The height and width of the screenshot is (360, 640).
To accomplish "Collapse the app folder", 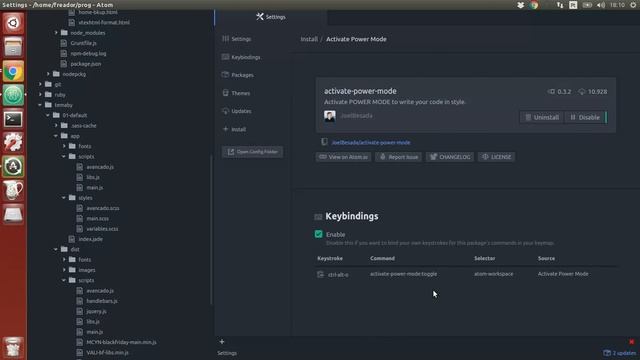I will coord(56,136).
